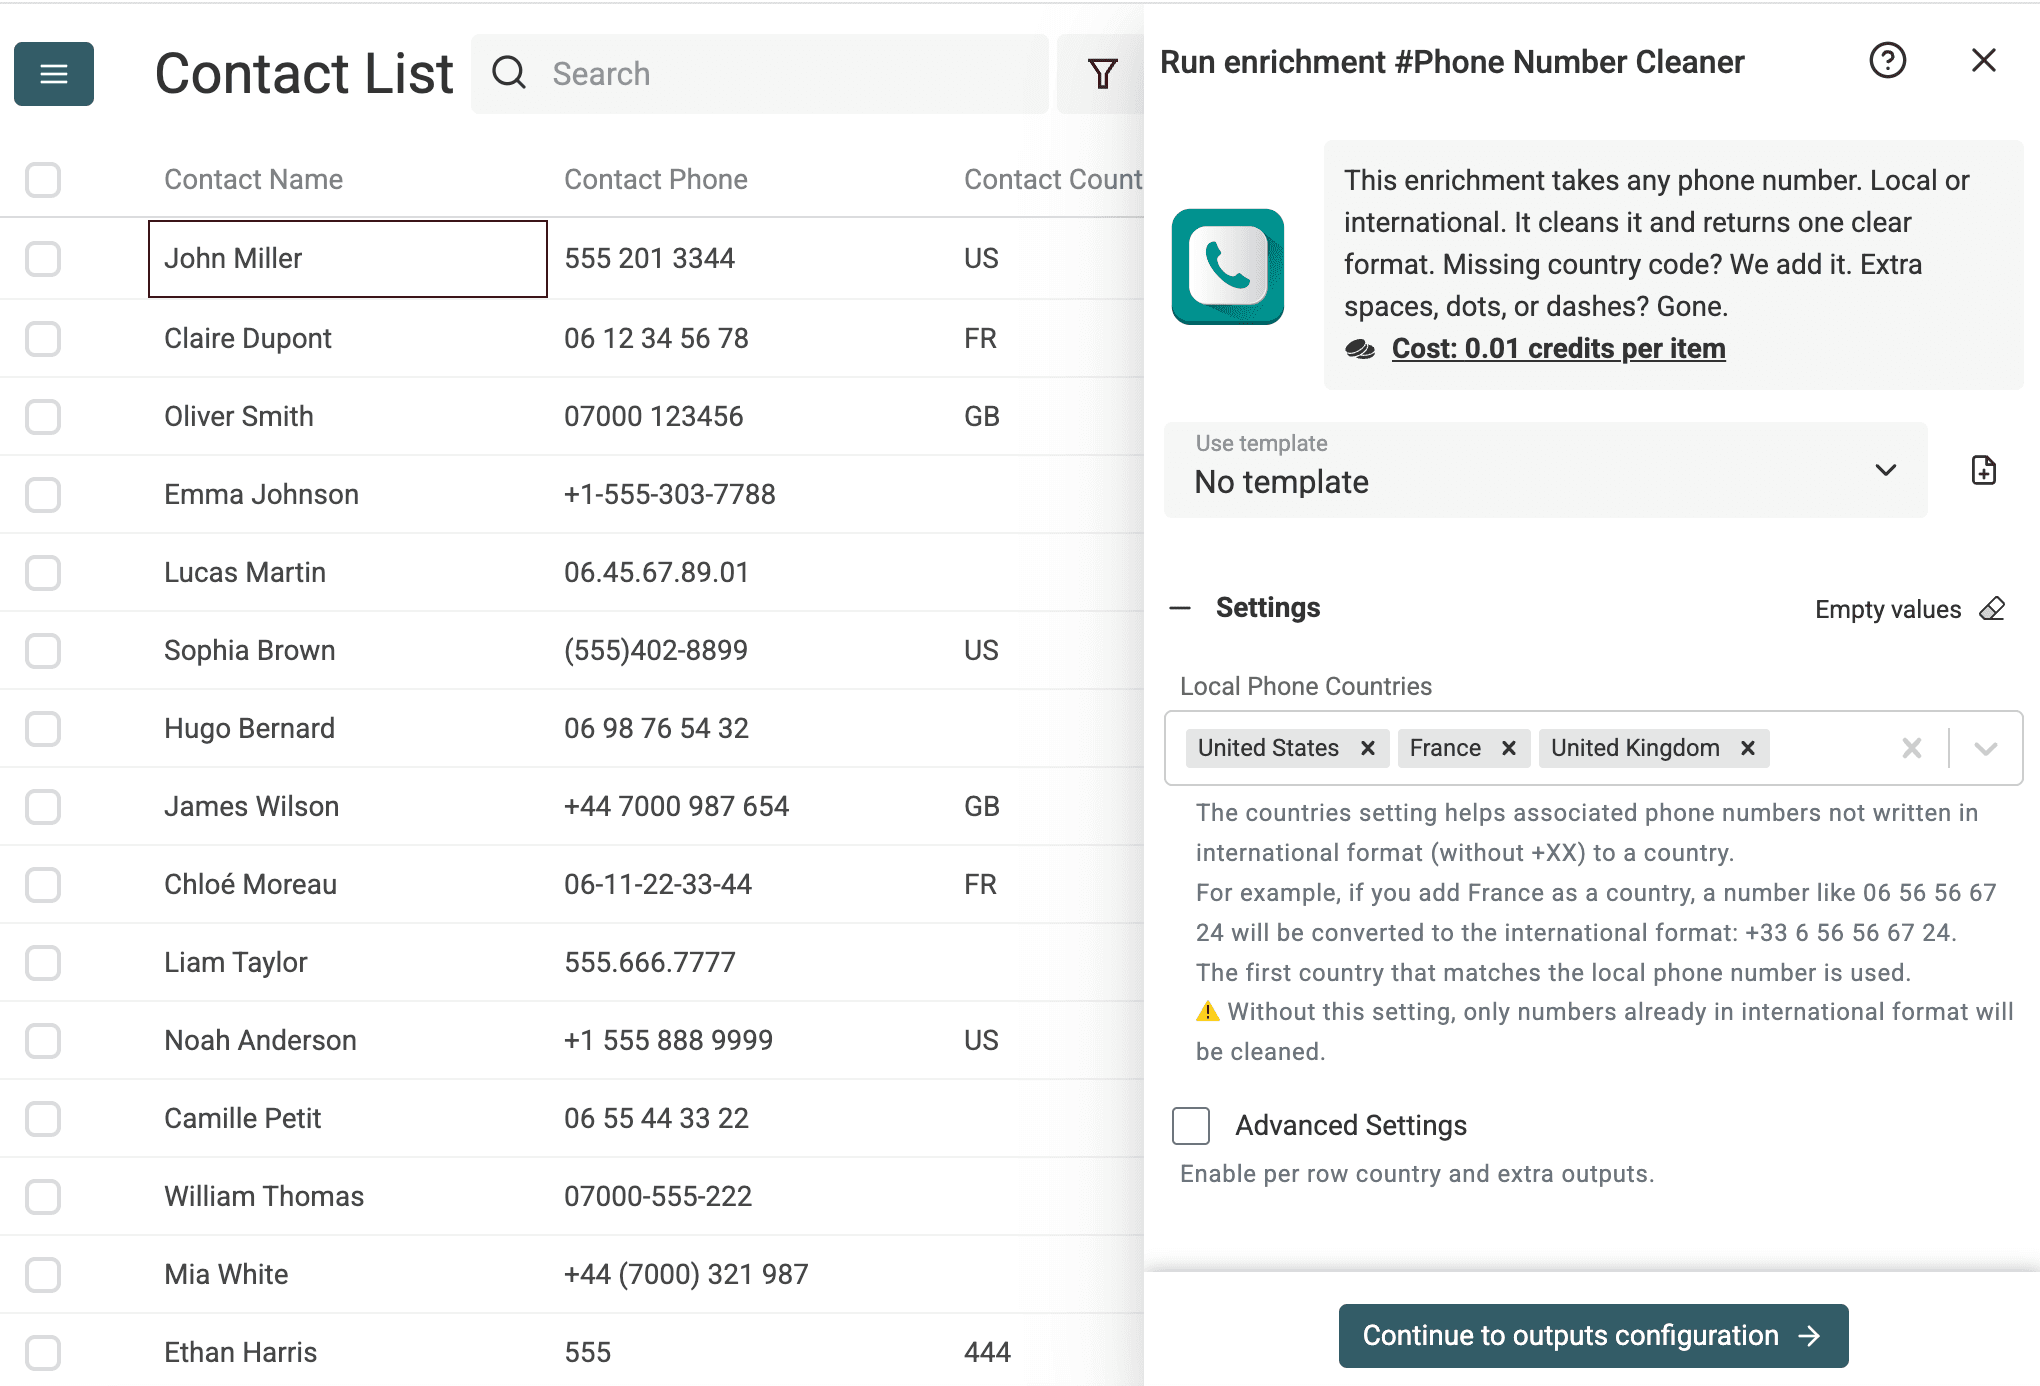2040x1386 pixels.
Task: Remove United States country tag
Action: click(1368, 748)
